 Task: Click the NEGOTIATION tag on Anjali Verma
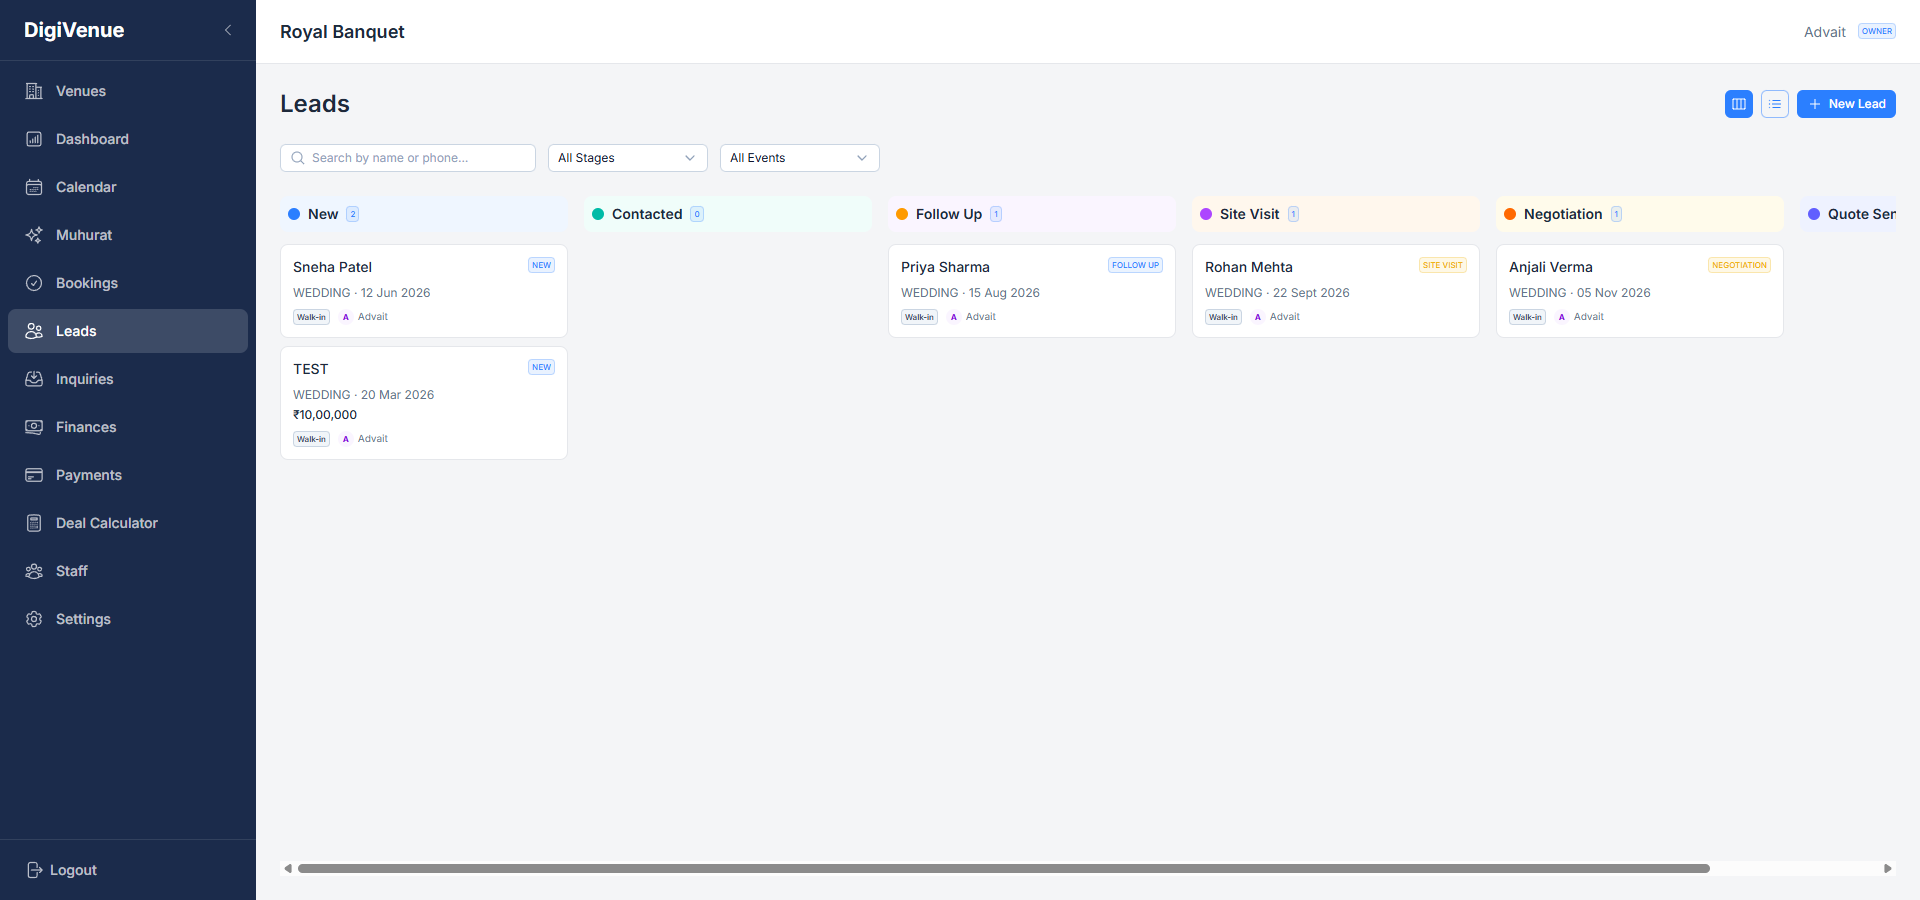(1739, 265)
